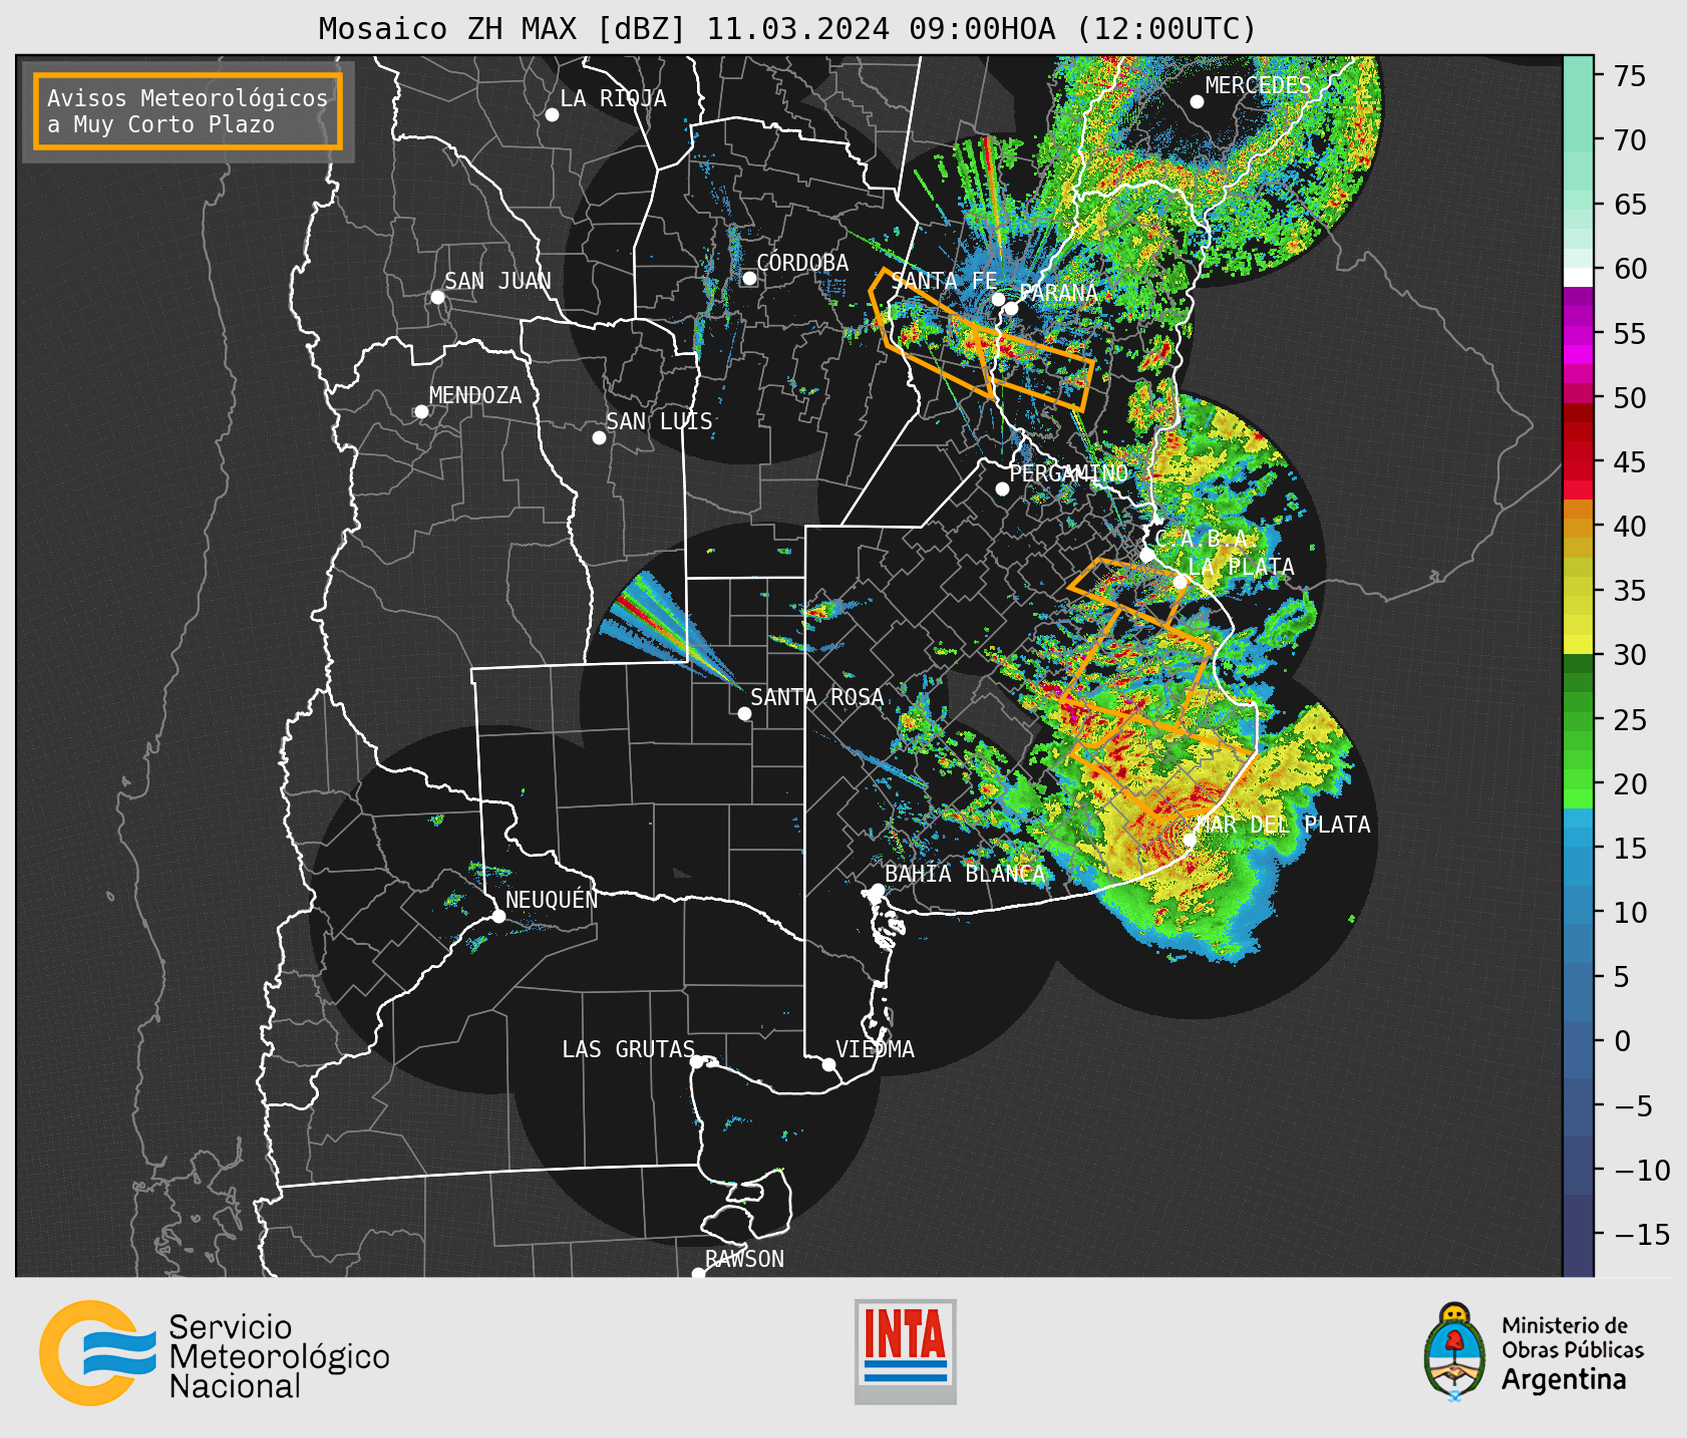Click the PERGAMINO city marker dot
Viewport: 1687px width, 1438px height.
(x=1002, y=489)
